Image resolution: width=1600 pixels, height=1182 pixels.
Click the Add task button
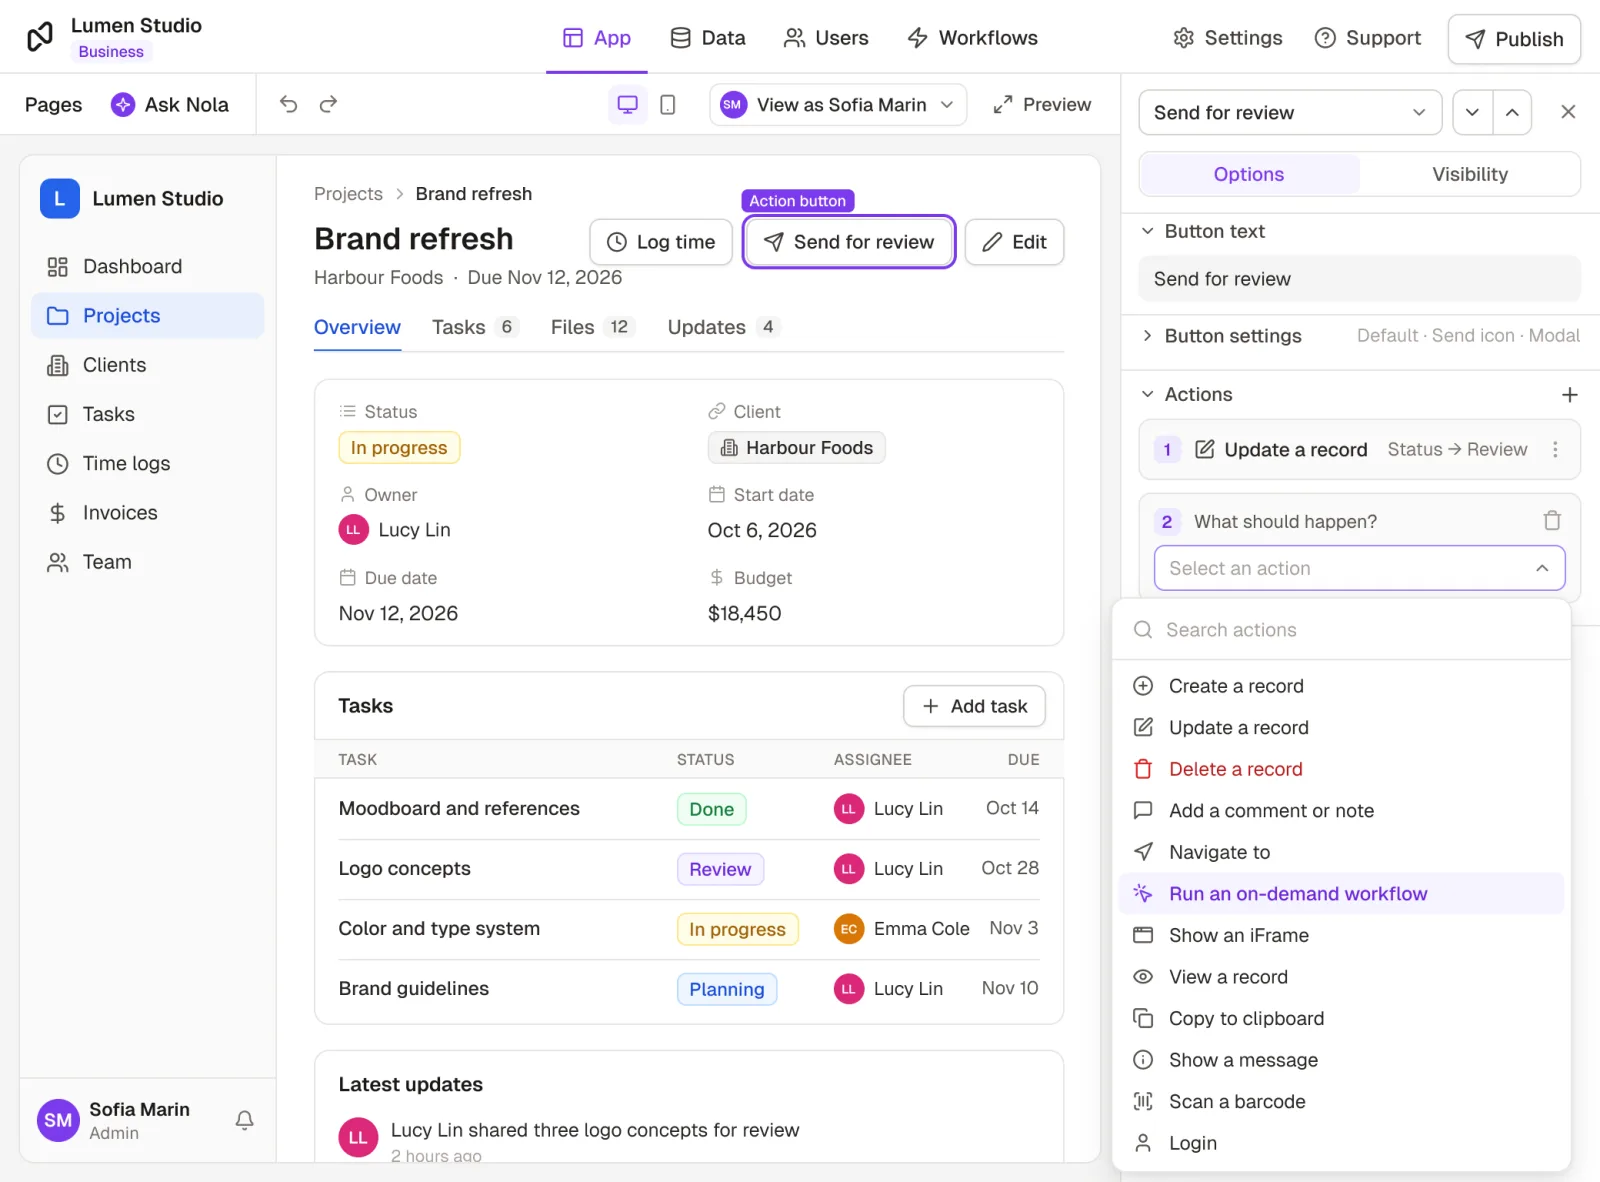coord(974,706)
